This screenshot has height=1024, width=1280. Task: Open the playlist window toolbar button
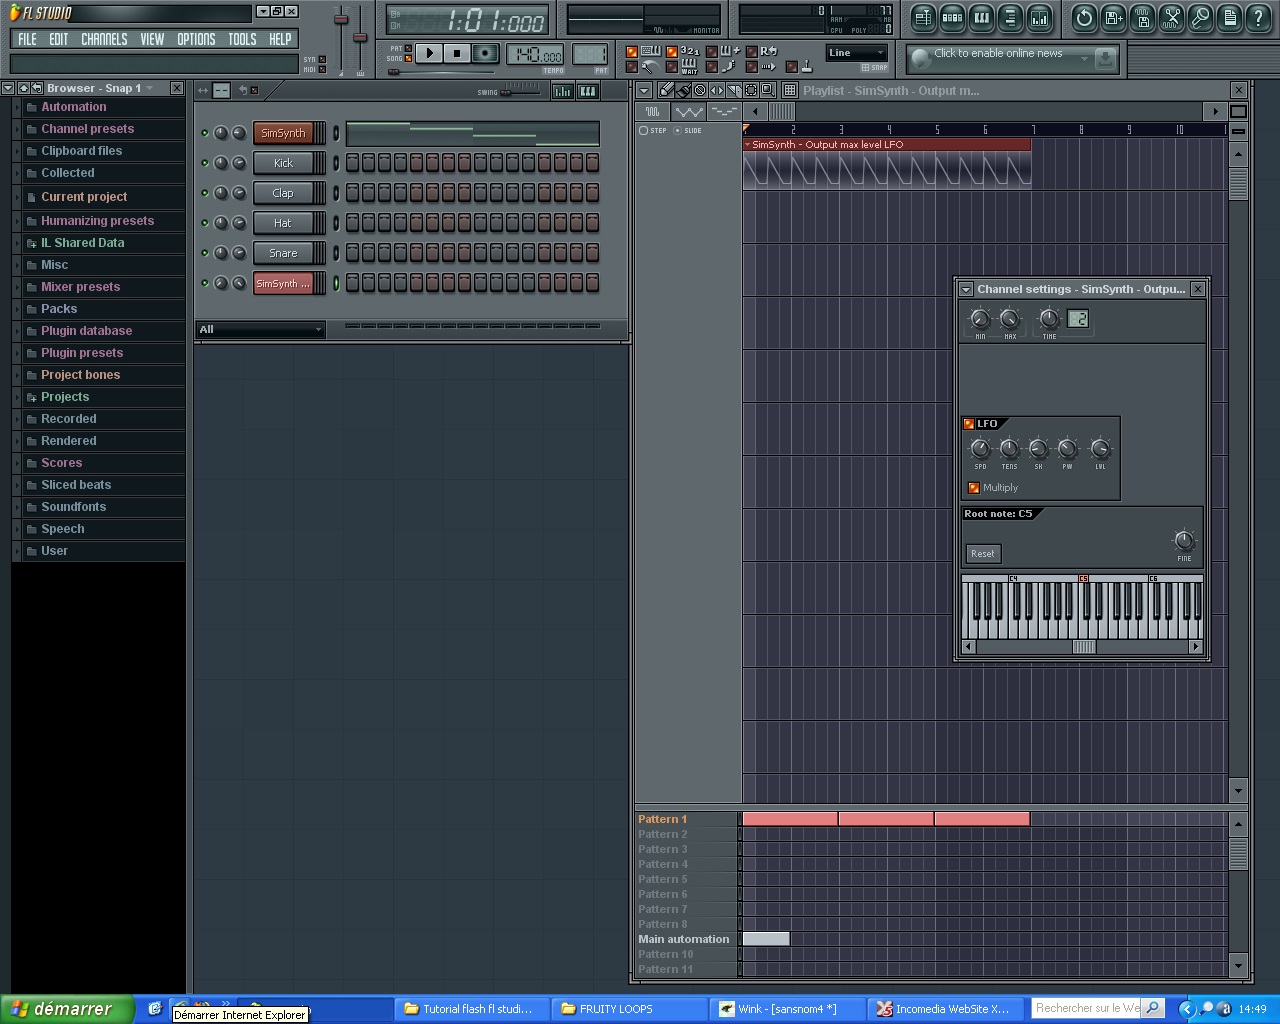[x=923, y=18]
